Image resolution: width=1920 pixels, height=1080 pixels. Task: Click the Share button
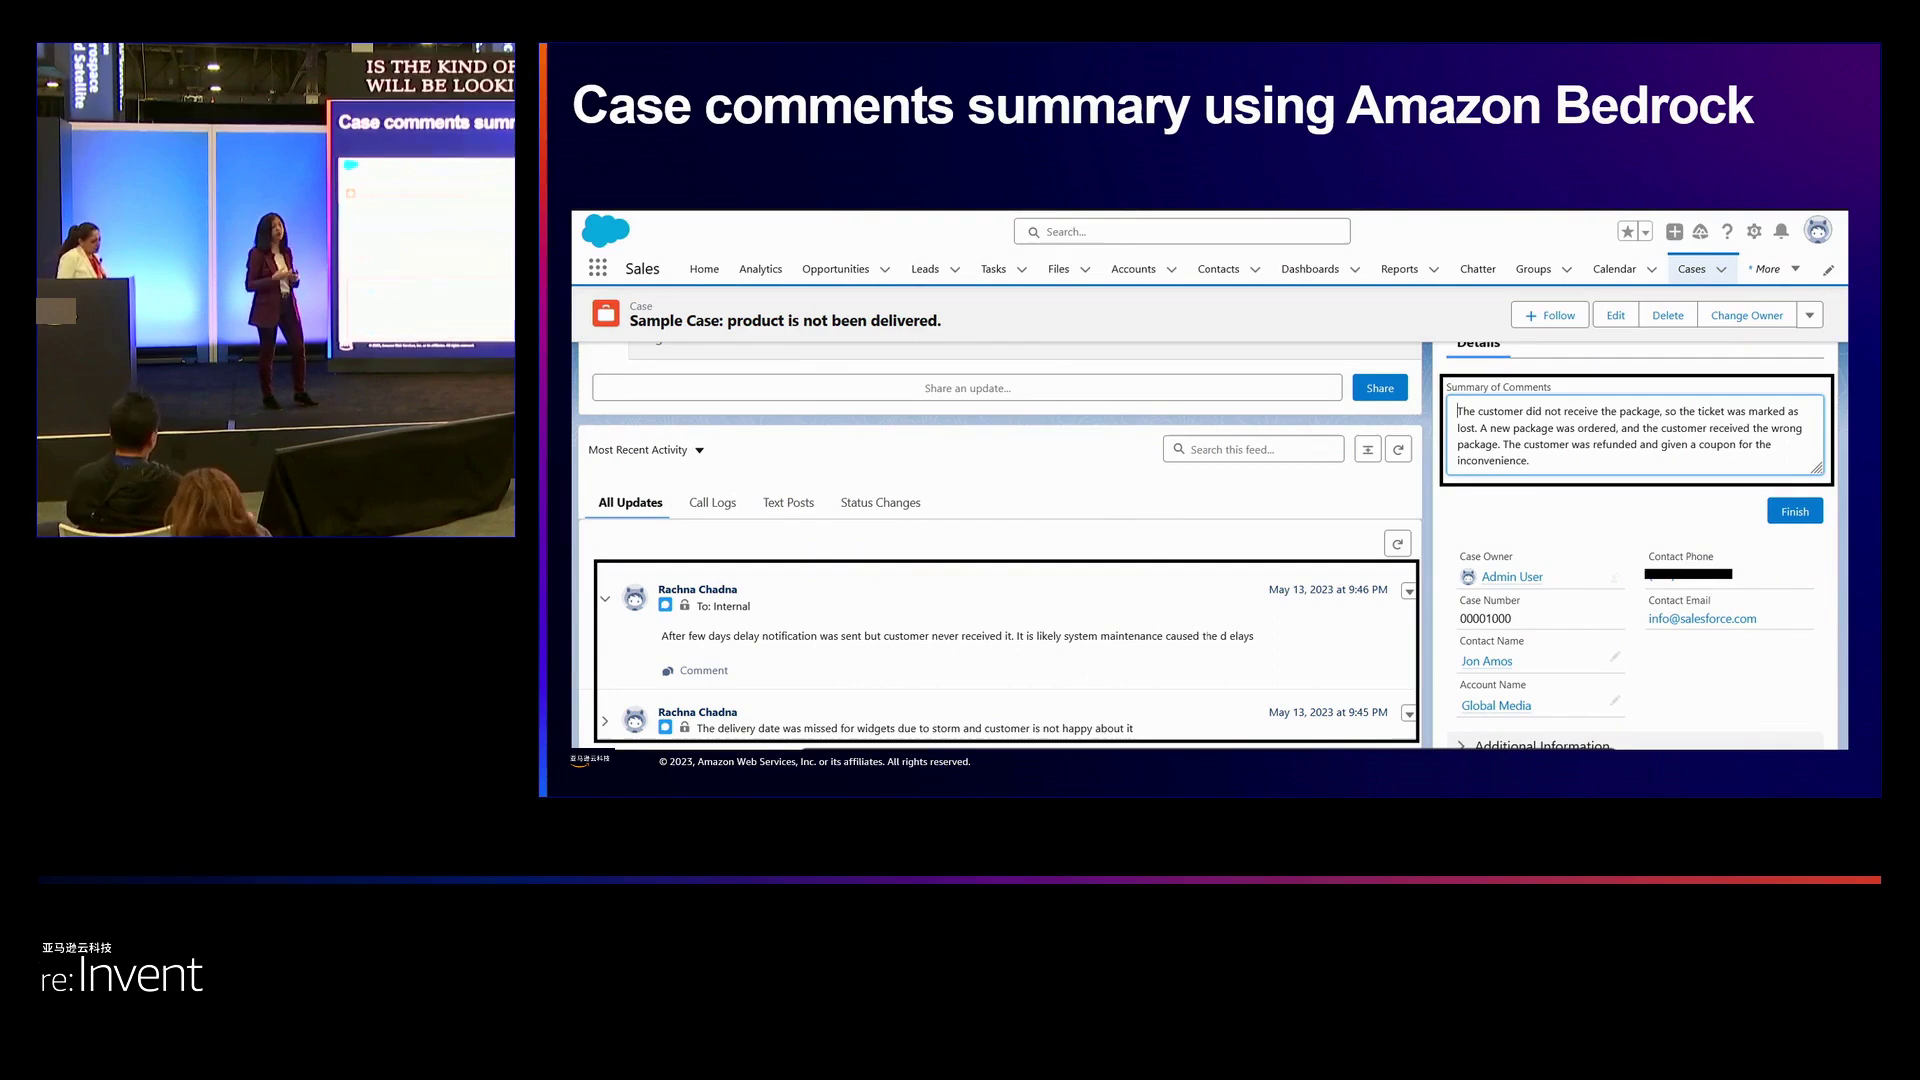1380,388
